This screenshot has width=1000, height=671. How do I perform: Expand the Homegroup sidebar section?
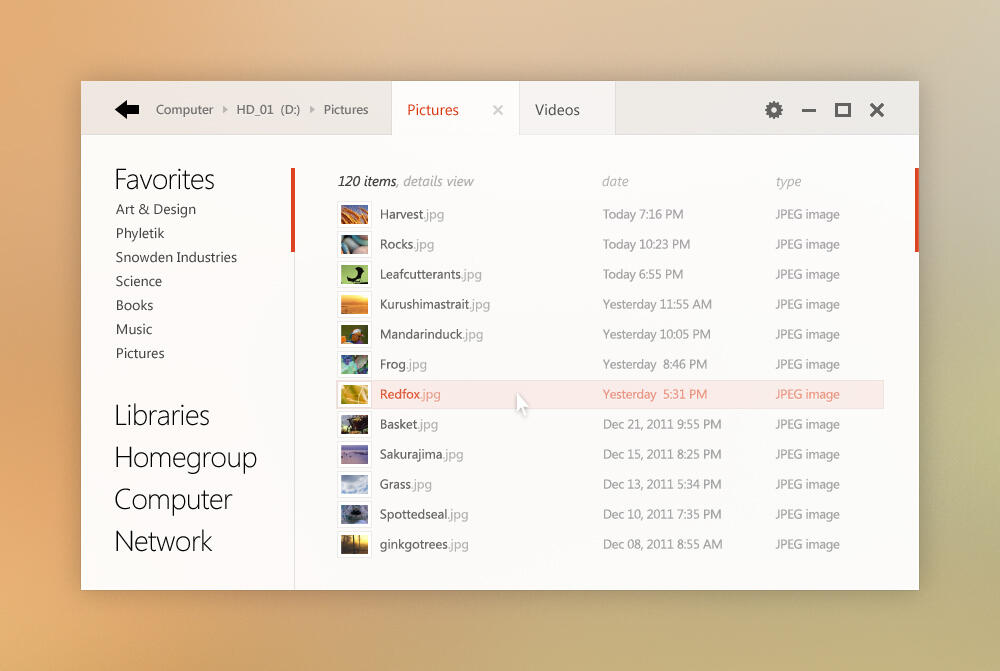click(185, 457)
